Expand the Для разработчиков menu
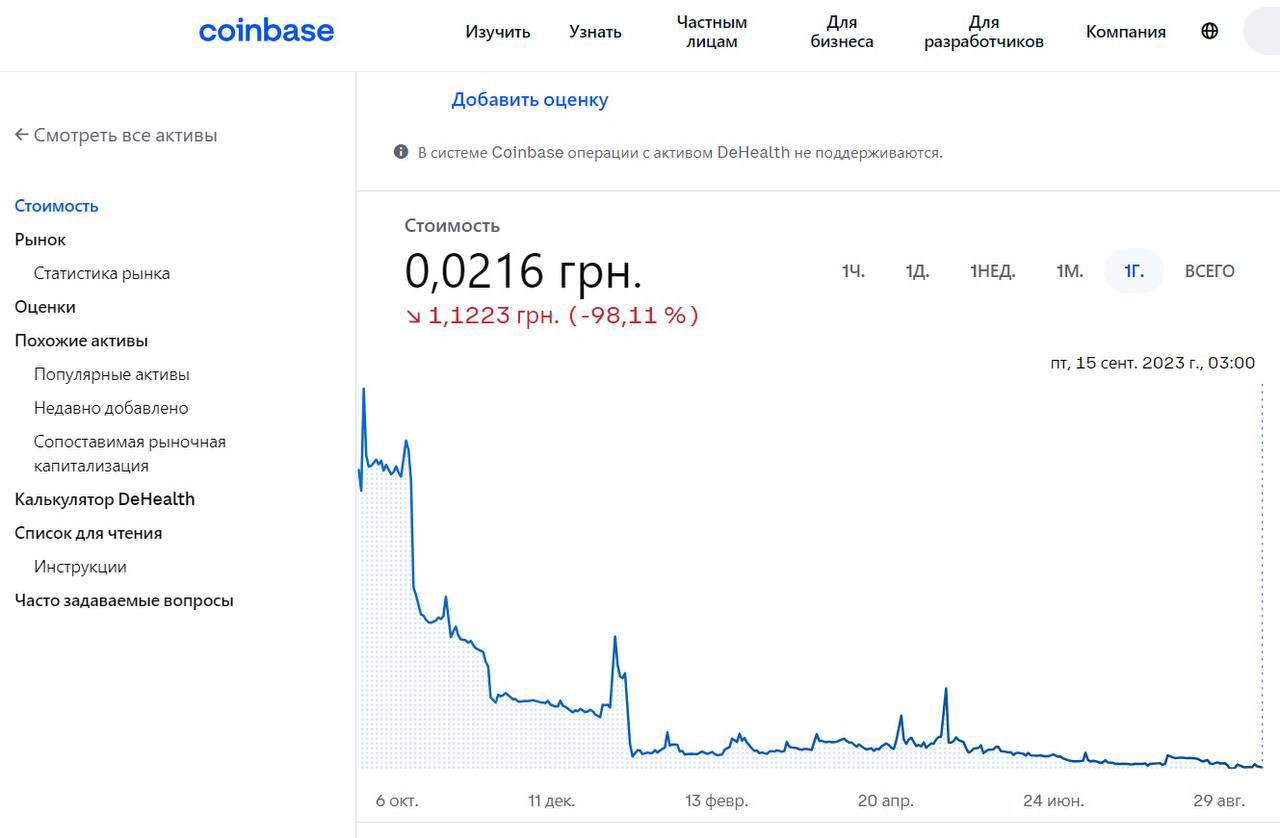The width and height of the screenshot is (1280, 838). click(983, 32)
